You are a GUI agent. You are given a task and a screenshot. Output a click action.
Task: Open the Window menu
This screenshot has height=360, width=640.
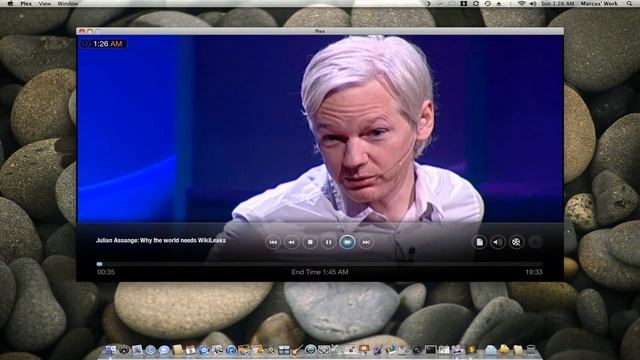pyautogui.click(x=68, y=3)
